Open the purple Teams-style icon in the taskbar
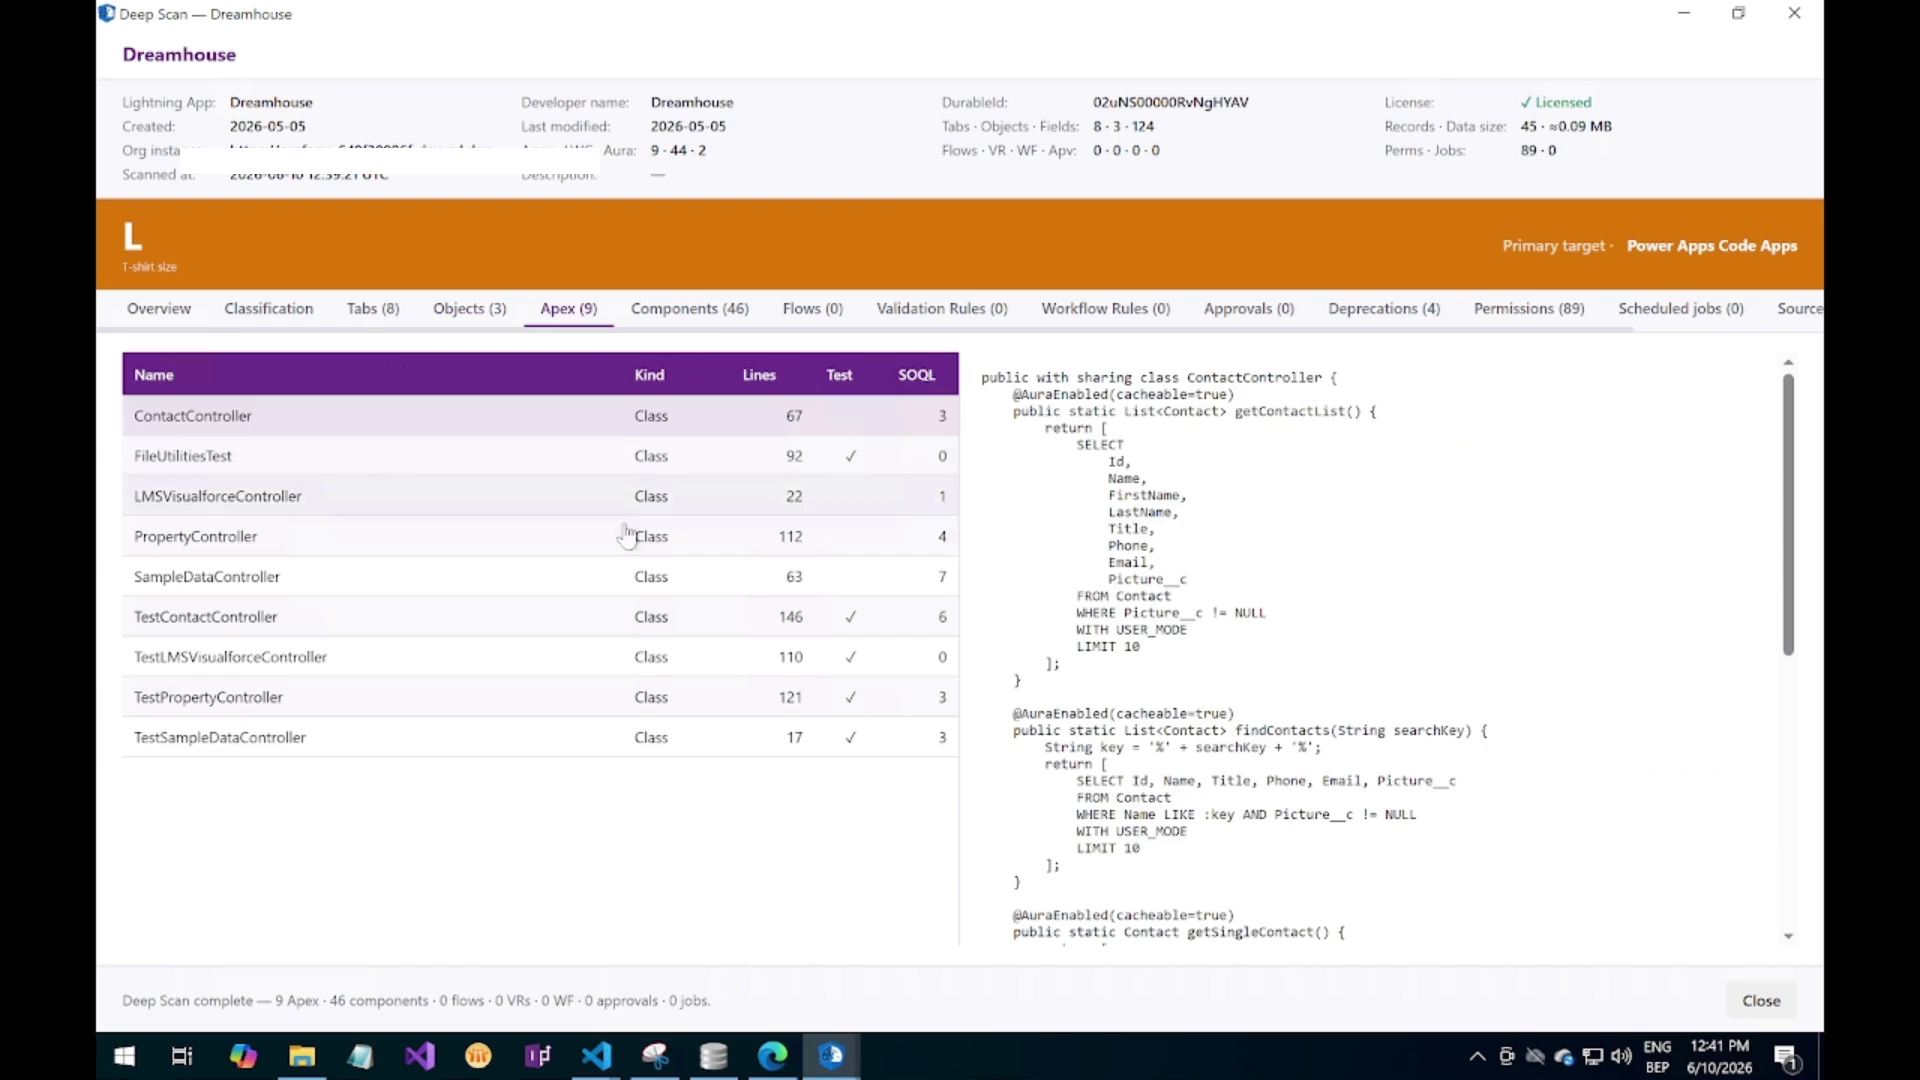The image size is (1920, 1080). click(538, 1056)
